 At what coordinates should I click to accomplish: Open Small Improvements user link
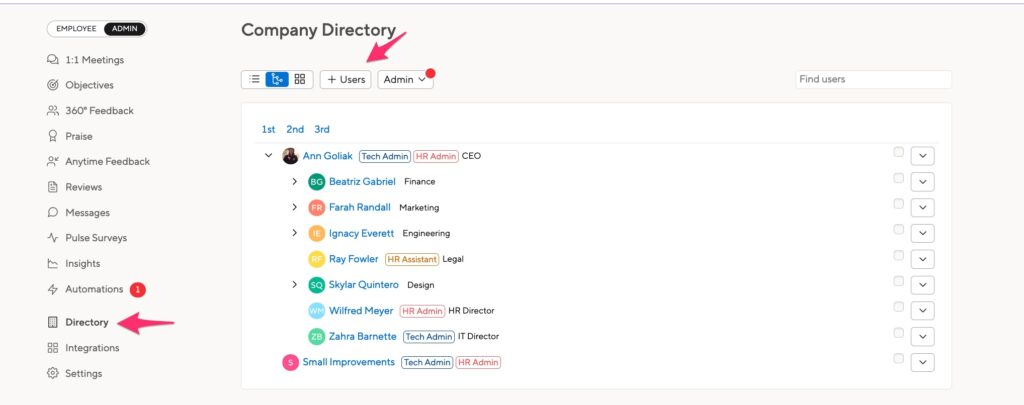coord(349,362)
